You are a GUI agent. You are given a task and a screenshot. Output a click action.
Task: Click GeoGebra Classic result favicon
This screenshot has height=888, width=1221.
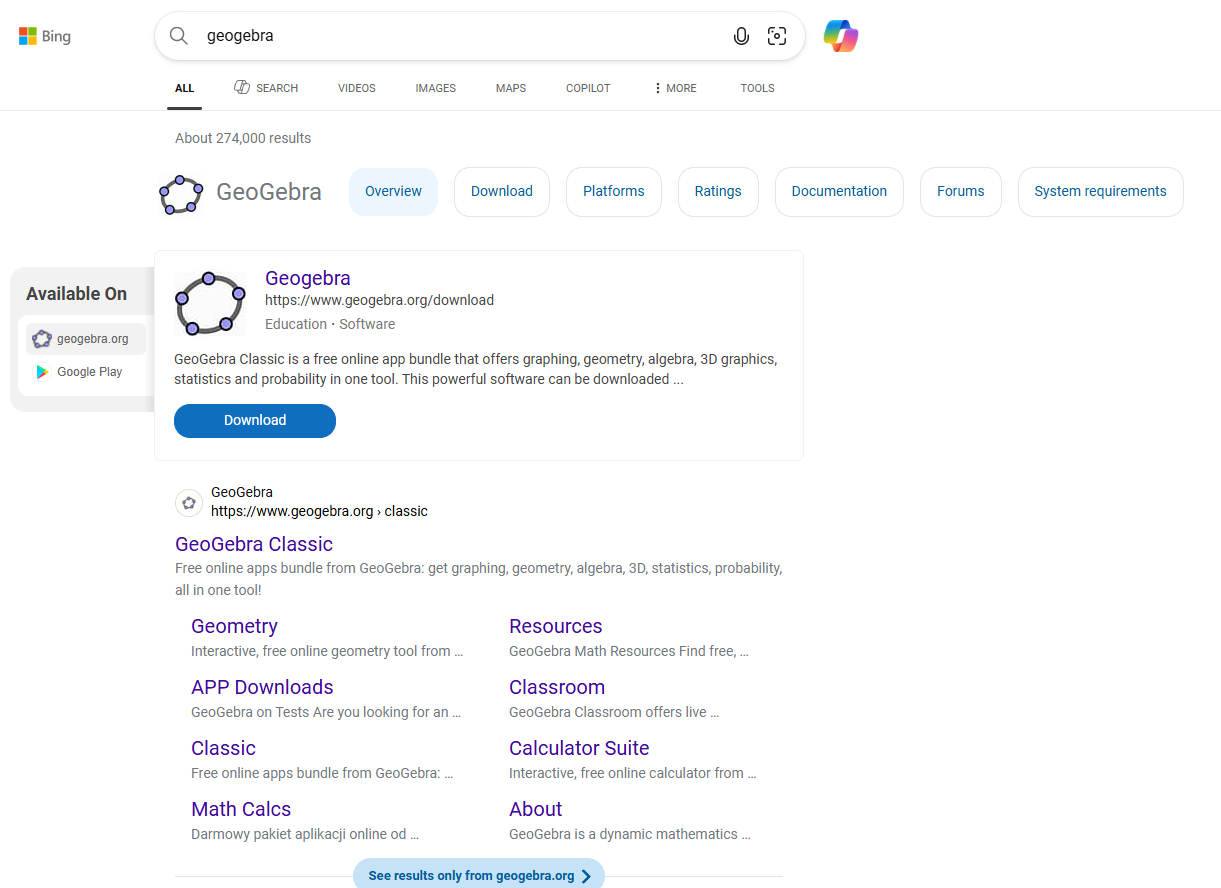pyautogui.click(x=189, y=502)
